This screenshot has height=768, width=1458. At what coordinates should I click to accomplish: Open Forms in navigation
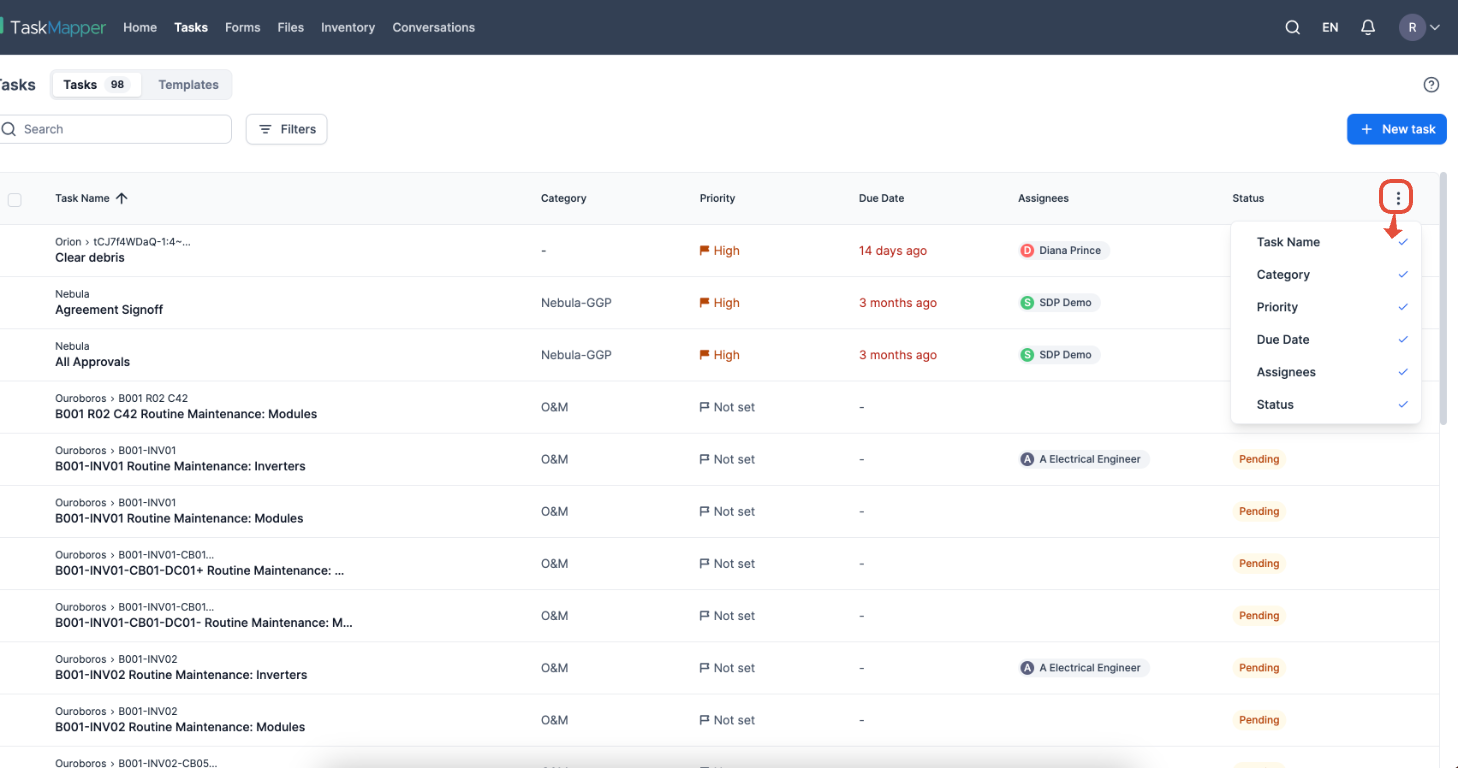coord(242,28)
